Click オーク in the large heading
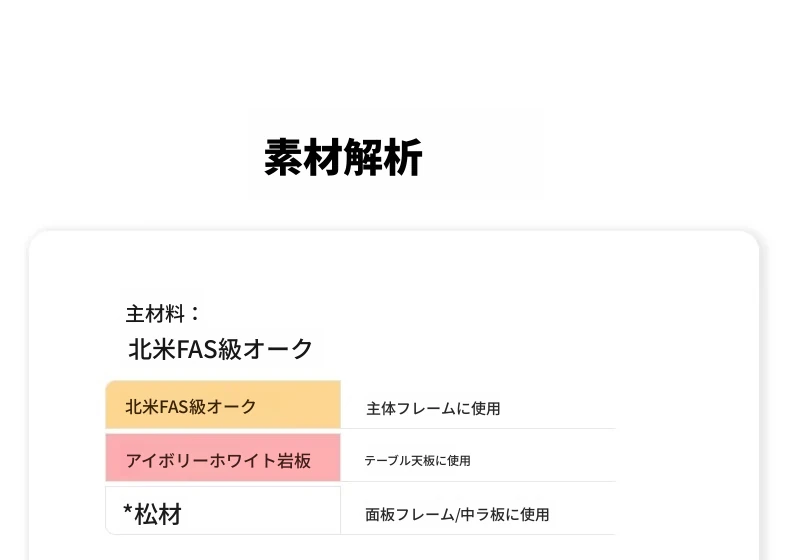 [x=278, y=349]
